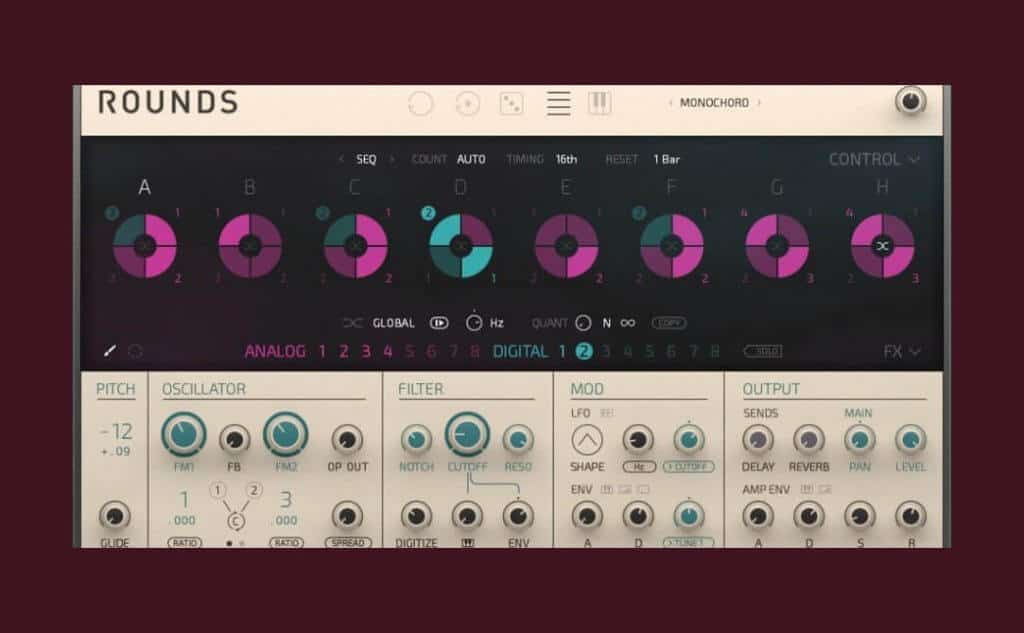
Task: Toggle analog voice 1
Action: click(x=322, y=351)
